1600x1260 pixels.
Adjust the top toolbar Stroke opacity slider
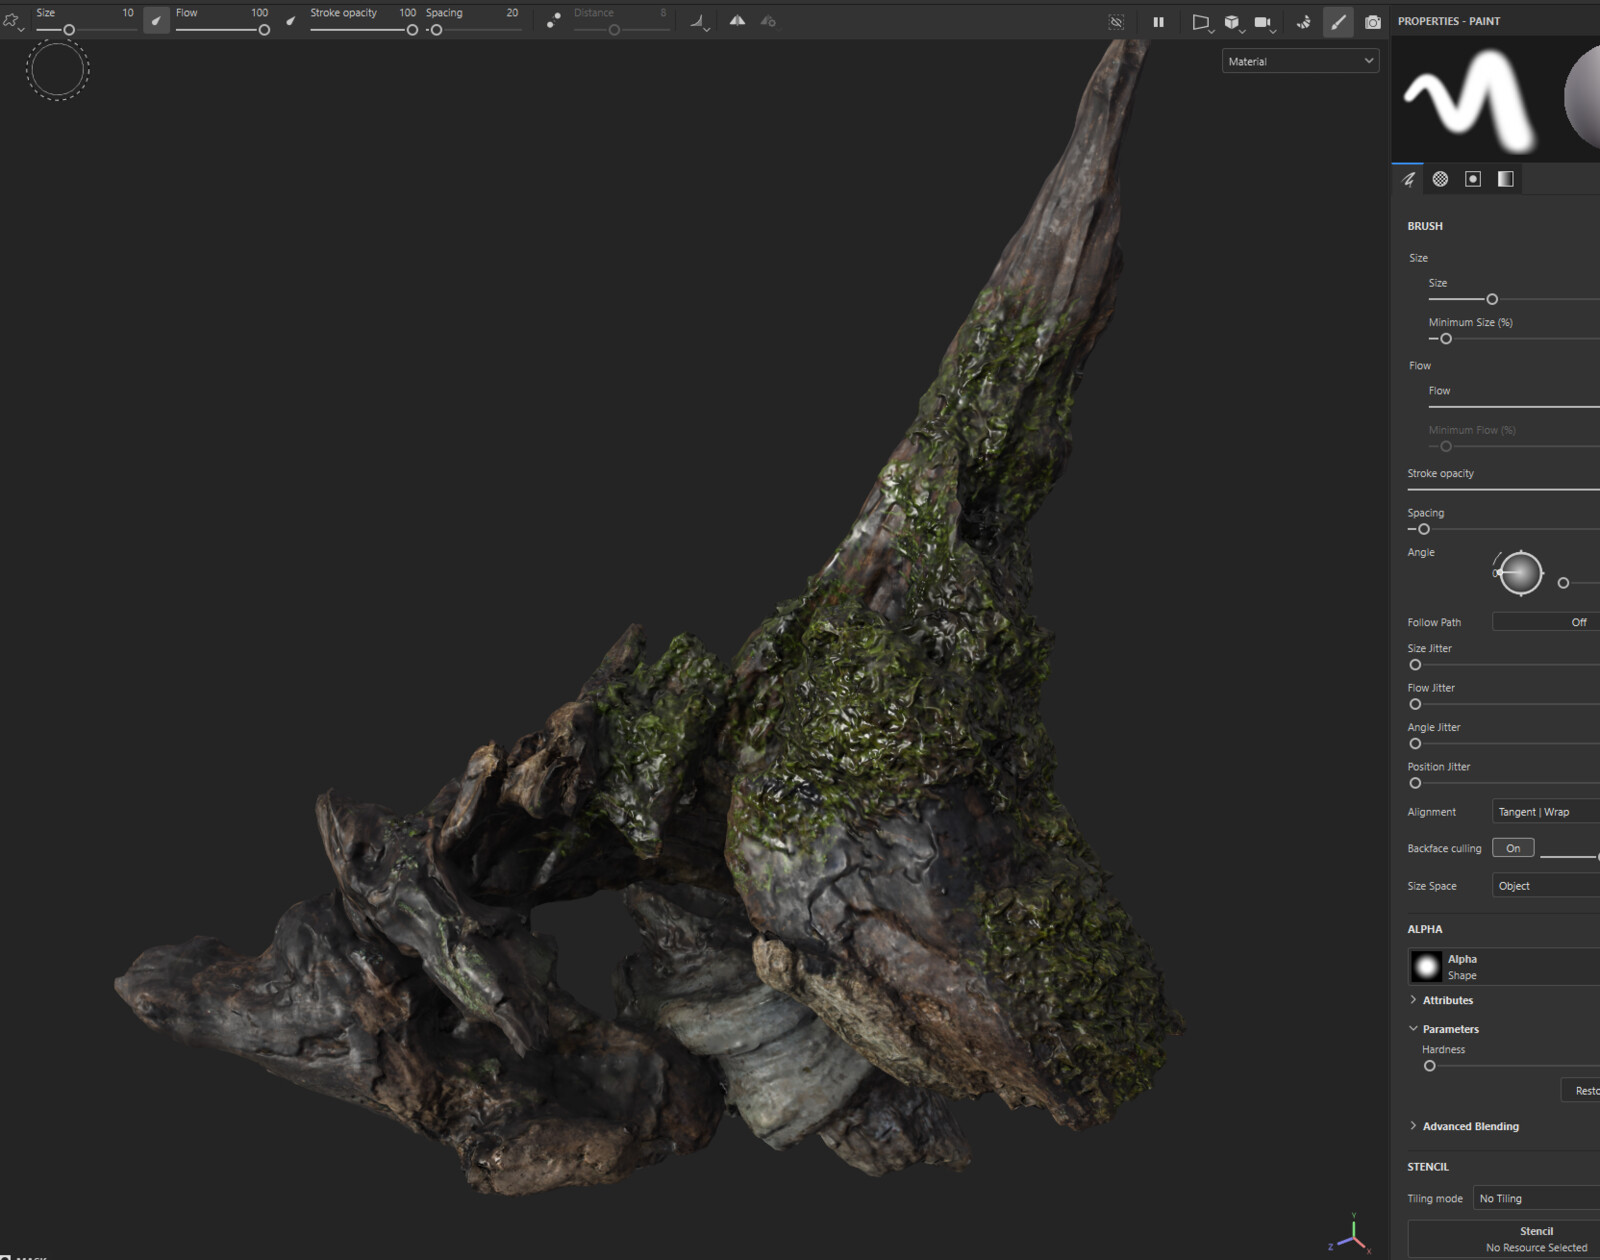tap(364, 30)
